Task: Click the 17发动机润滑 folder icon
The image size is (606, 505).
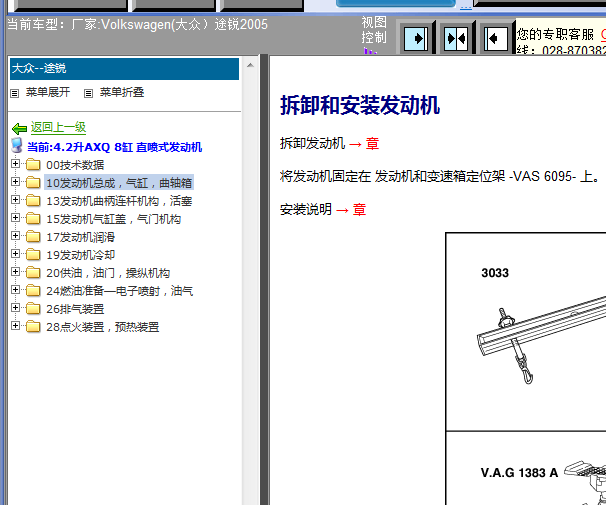Action: click(x=33, y=236)
